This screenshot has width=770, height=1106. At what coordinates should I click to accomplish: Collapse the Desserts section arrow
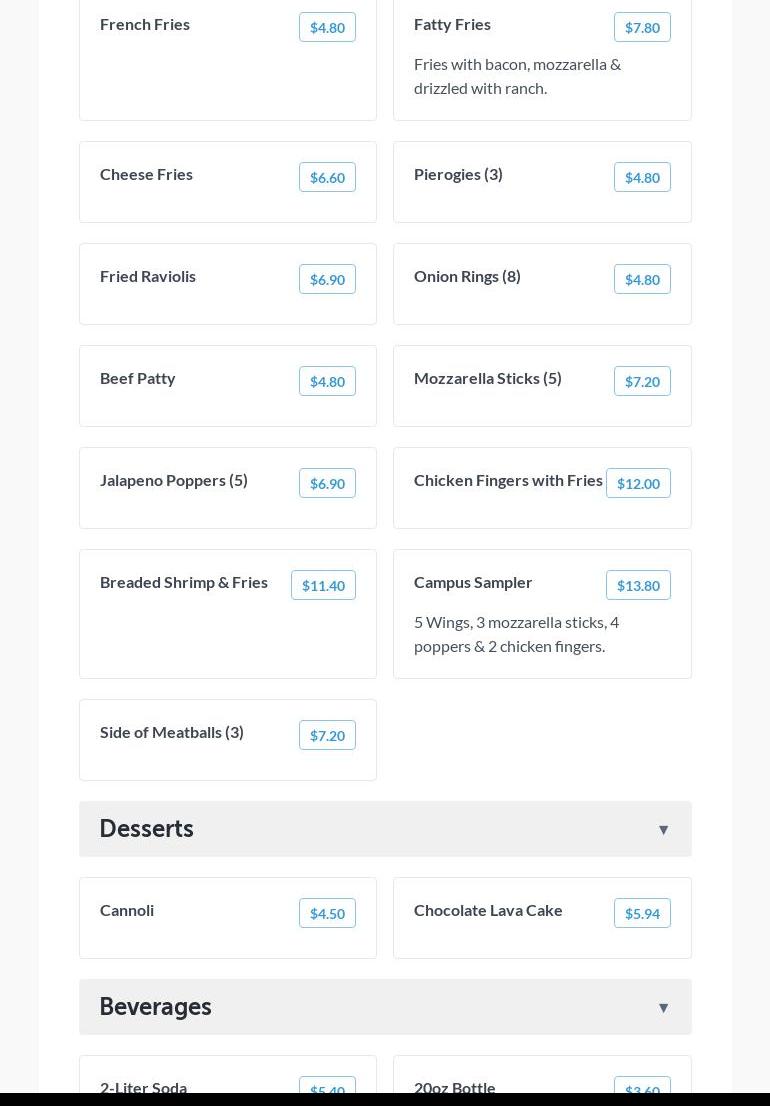pyautogui.click(x=663, y=829)
